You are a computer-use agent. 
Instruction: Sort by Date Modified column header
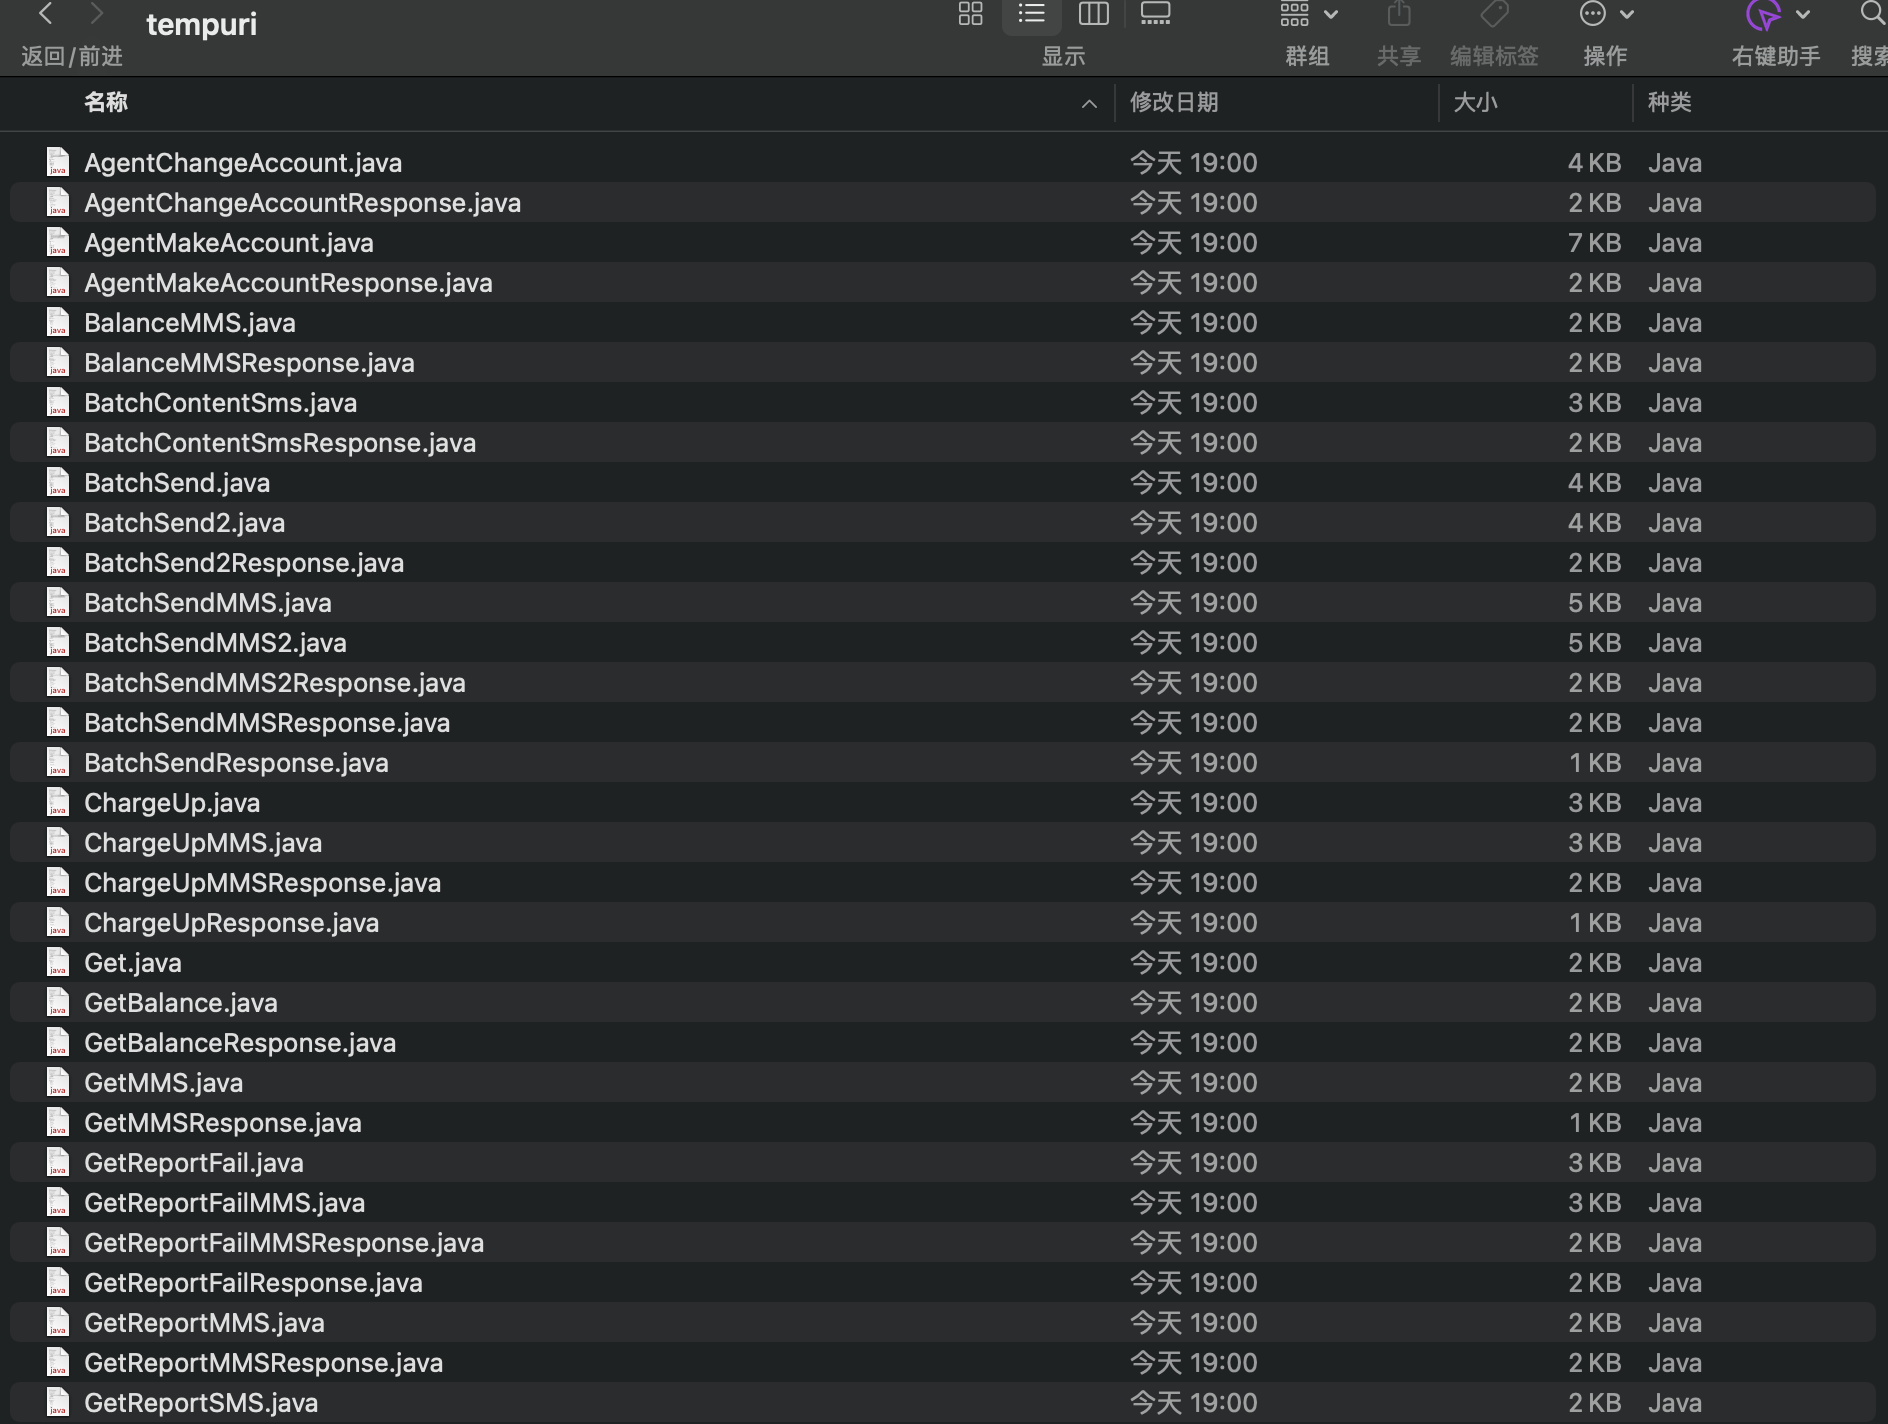click(x=1174, y=102)
